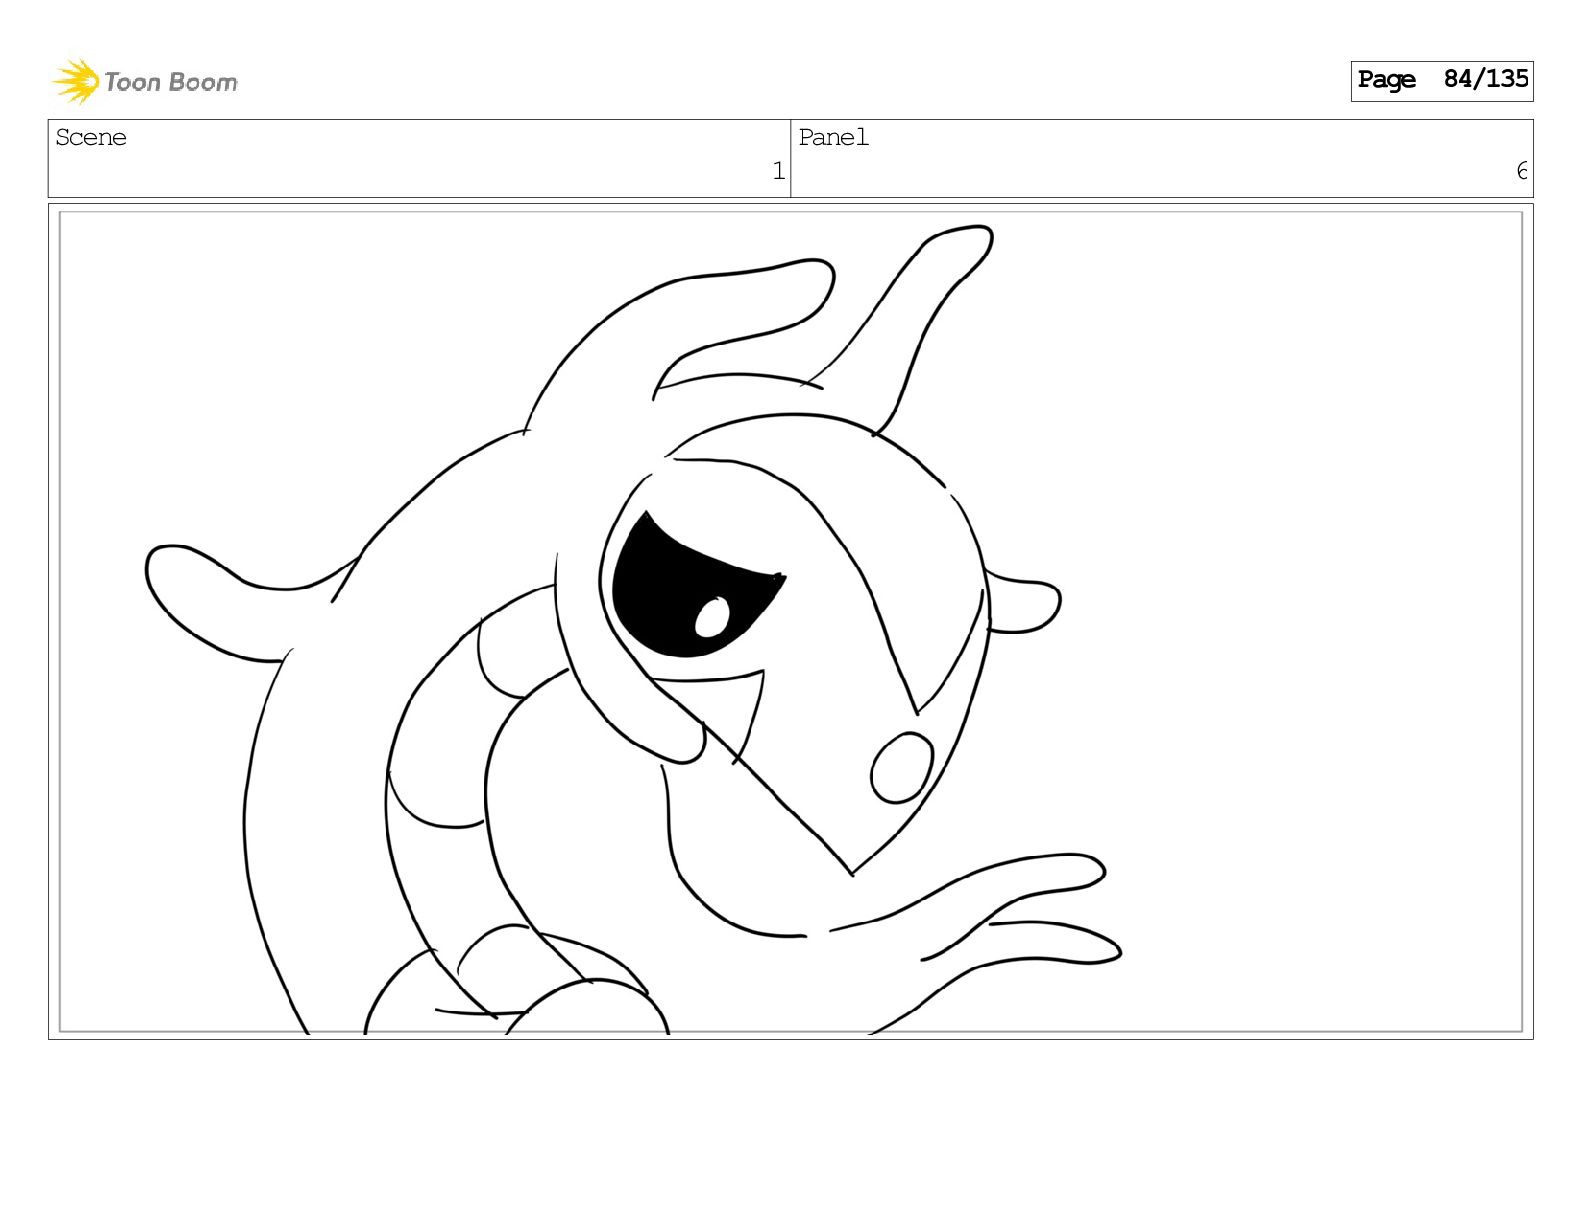Click the Page 84/135 indicator
Viewport: 1584px width, 1224px height.
1441,80
